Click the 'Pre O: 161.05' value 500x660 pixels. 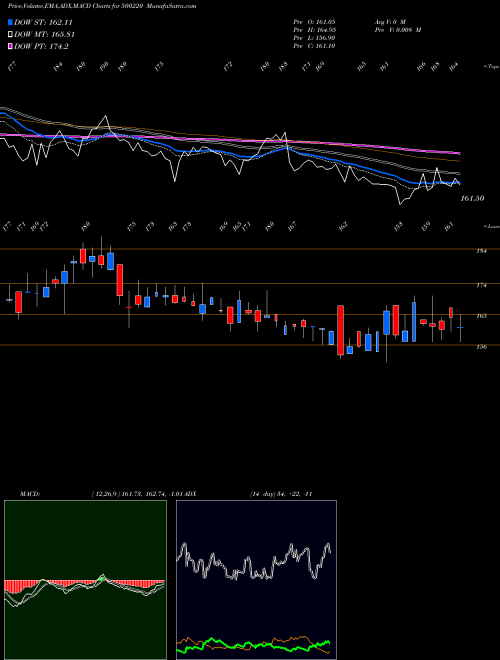pos(314,21)
